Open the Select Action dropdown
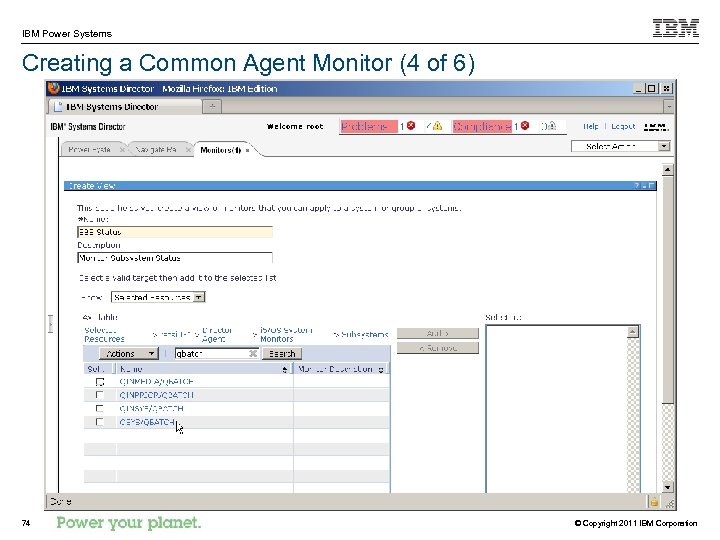 click(664, 146)
